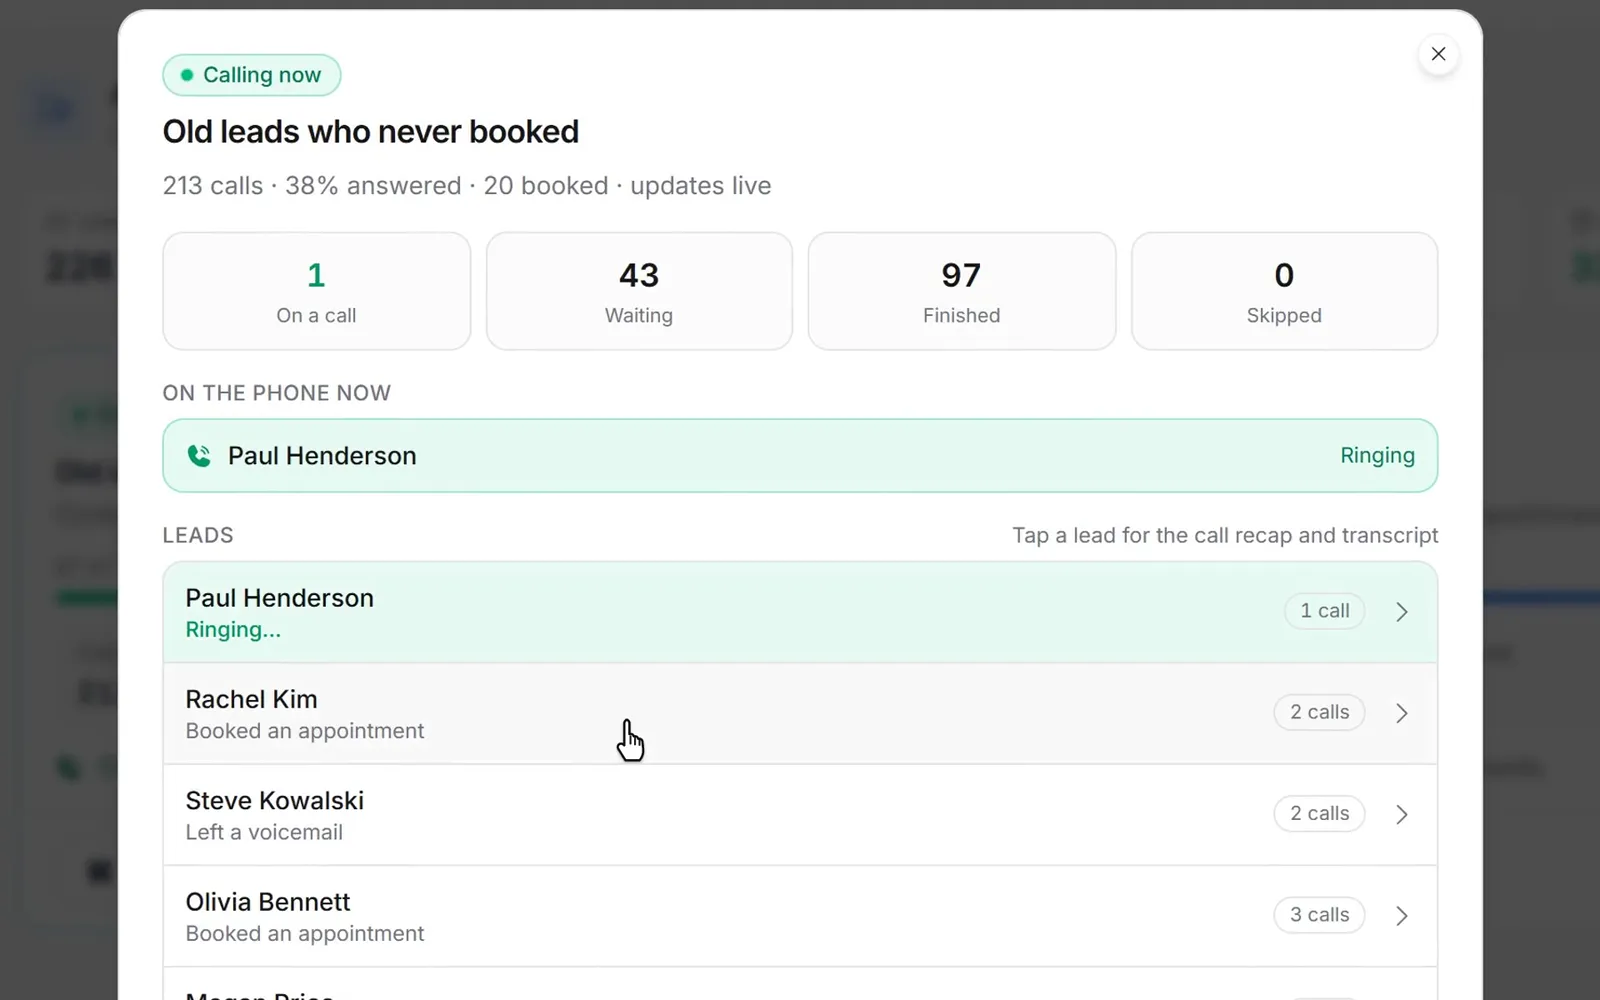Expand Rachel Kim lead chevron
Screen dimensions: 1600x1000
[1402, 713]
